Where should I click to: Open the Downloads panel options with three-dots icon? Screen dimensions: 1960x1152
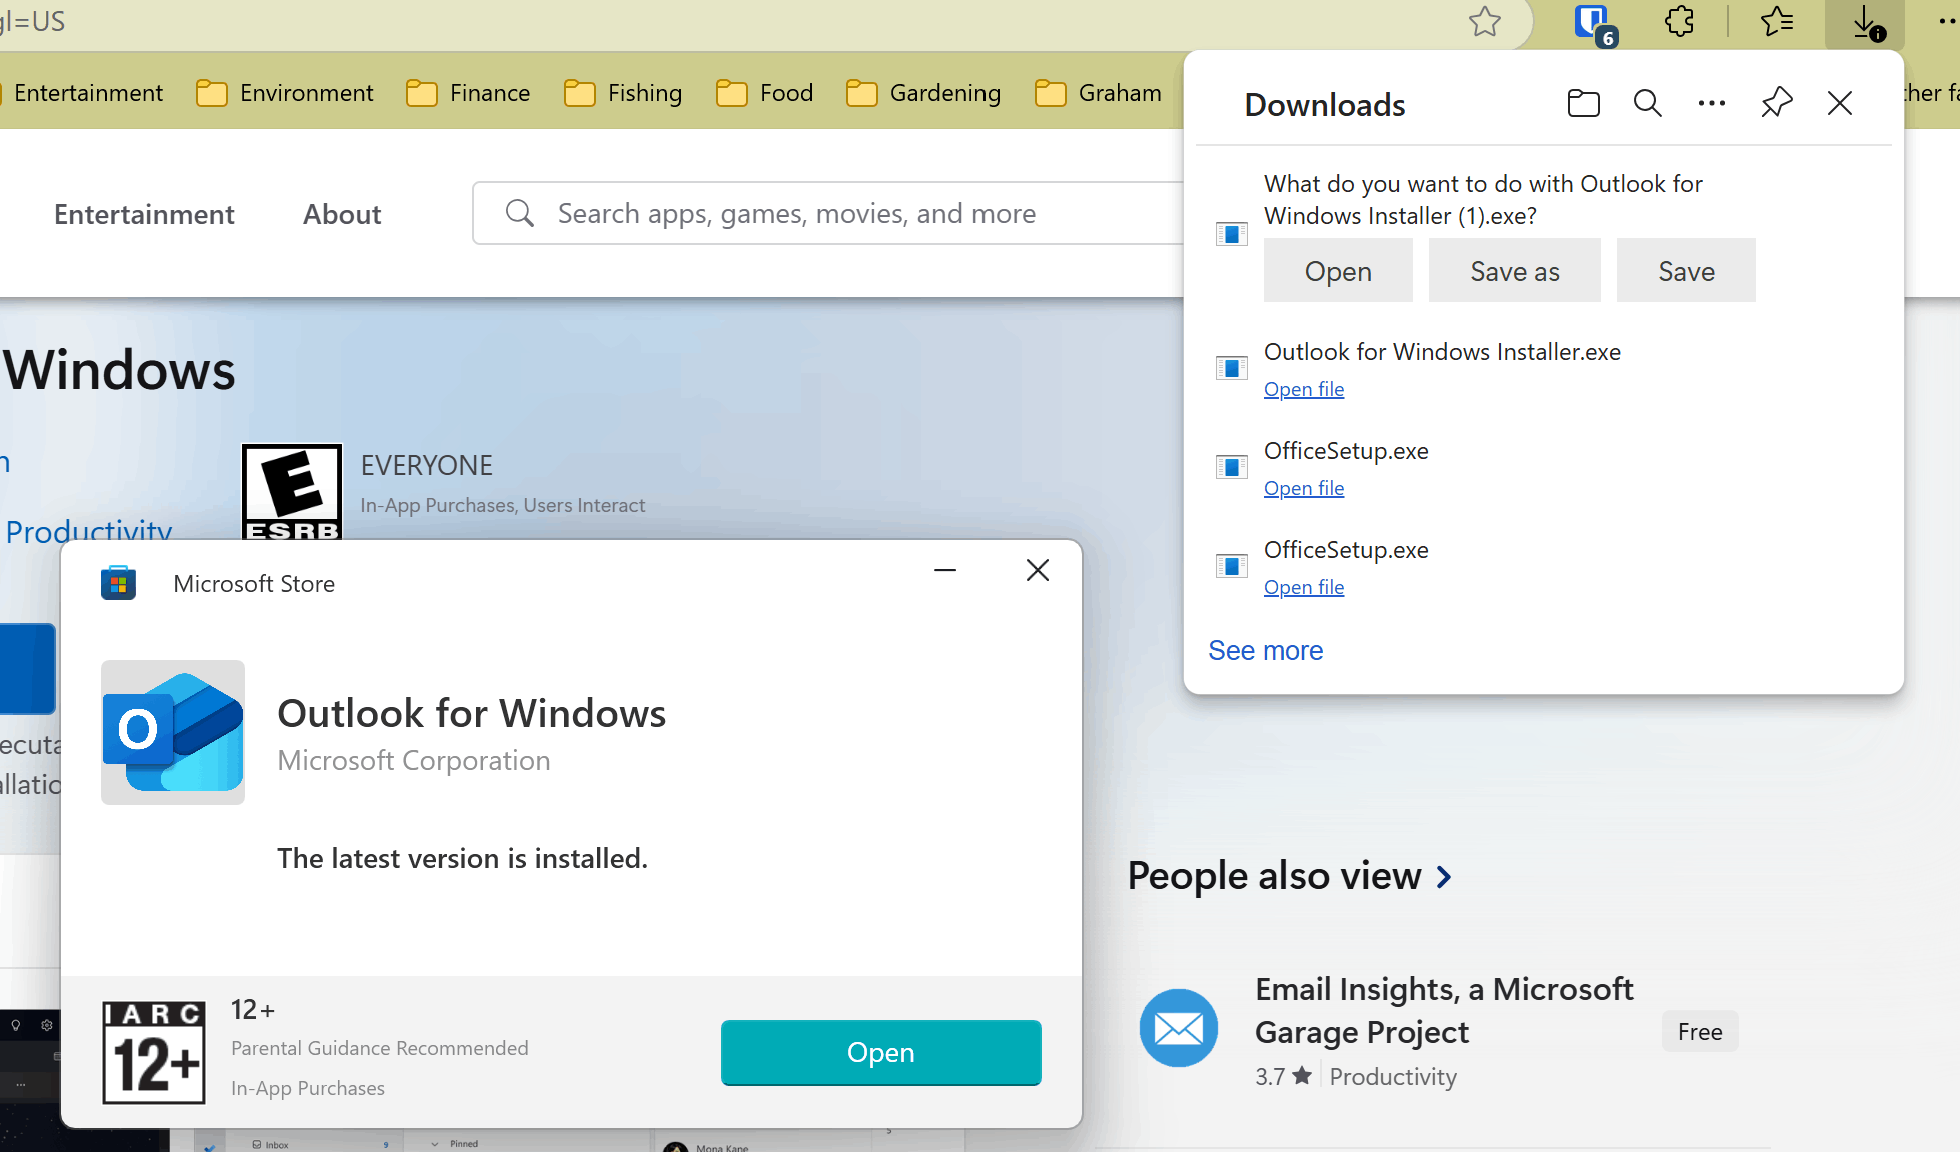(x=1711, y=103)
